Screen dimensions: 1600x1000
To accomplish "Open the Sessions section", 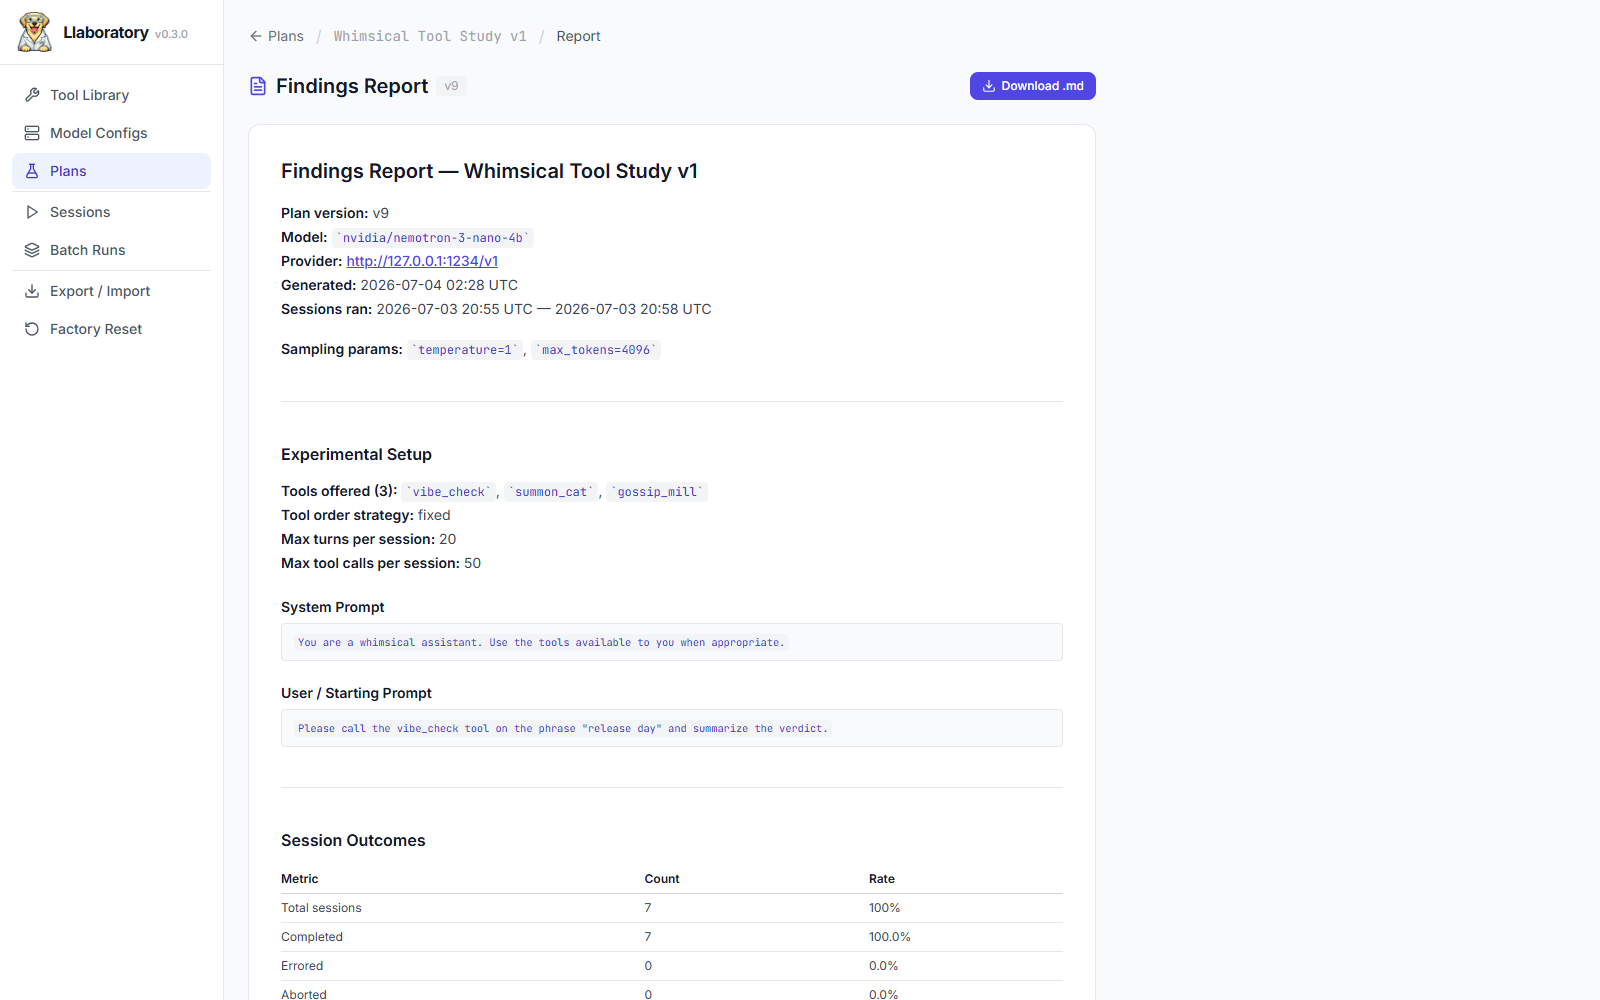I will pyautogui.click(x=111, y=212).
